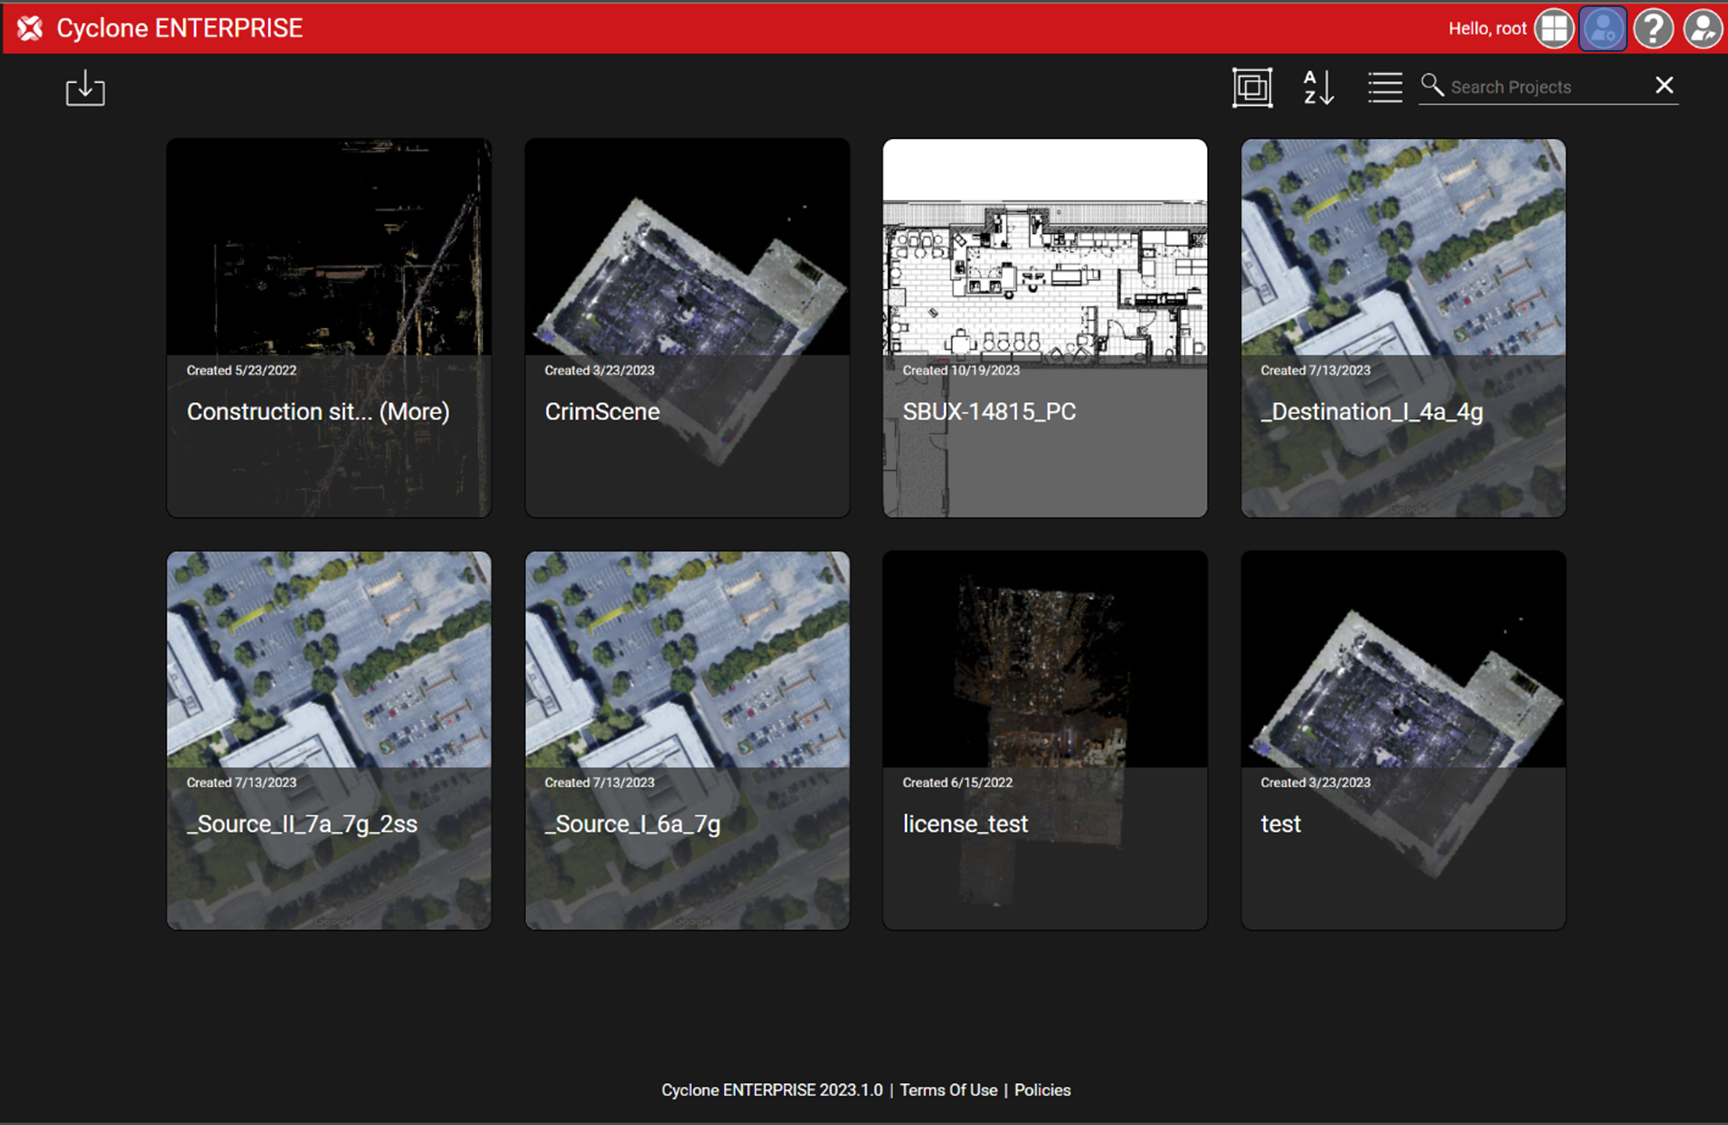Image resolution: width=1728 pixels, height=1125 pixels.
Task: Open the projects grid icon in header
Action: point(1554,29)
